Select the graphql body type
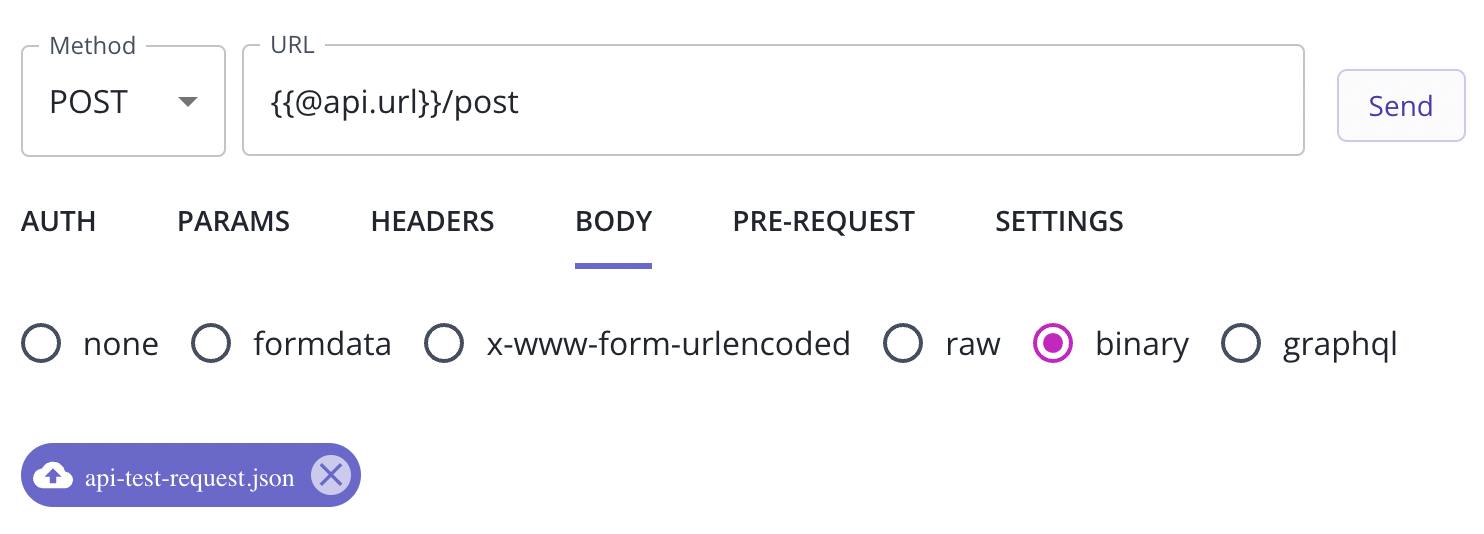 [1241, 345]
